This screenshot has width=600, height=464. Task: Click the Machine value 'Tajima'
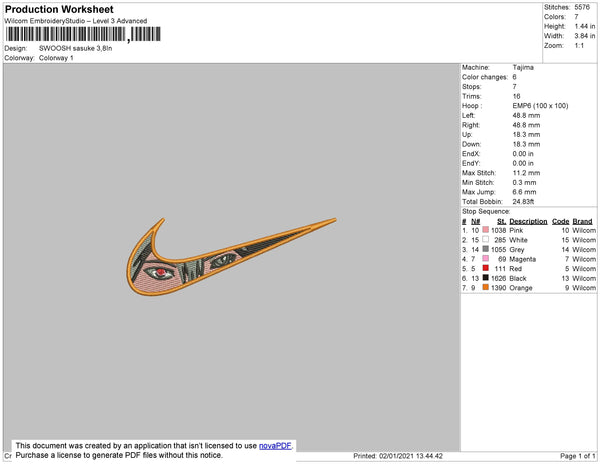tap(523, 67)
